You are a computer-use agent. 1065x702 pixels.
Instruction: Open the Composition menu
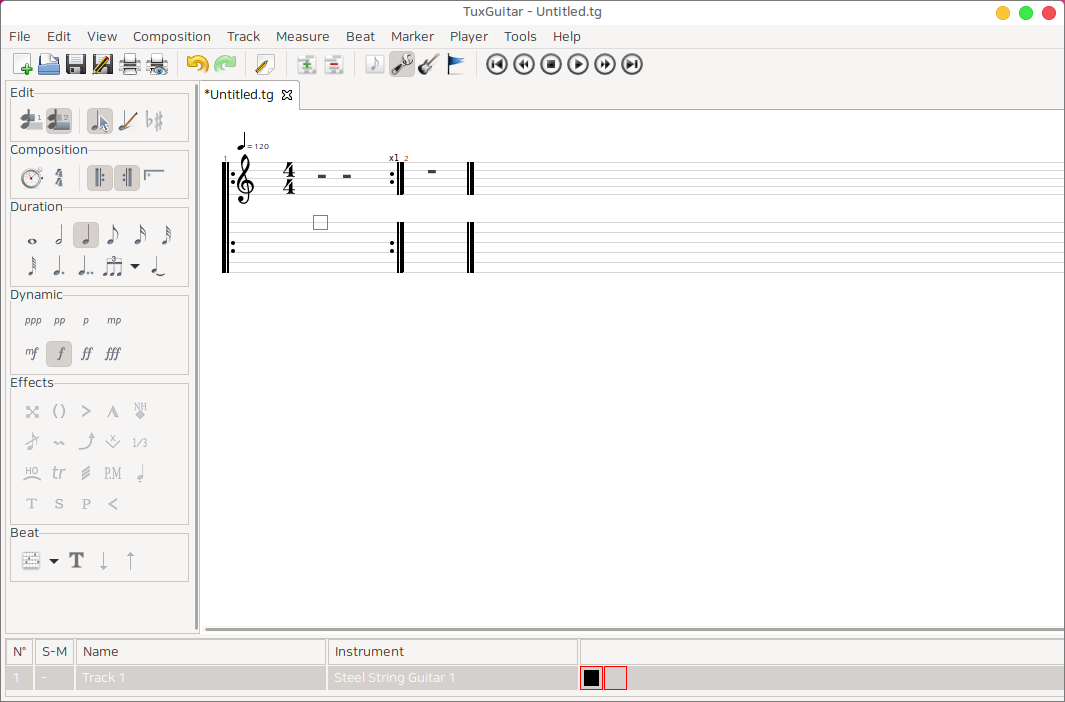[171, 36]
